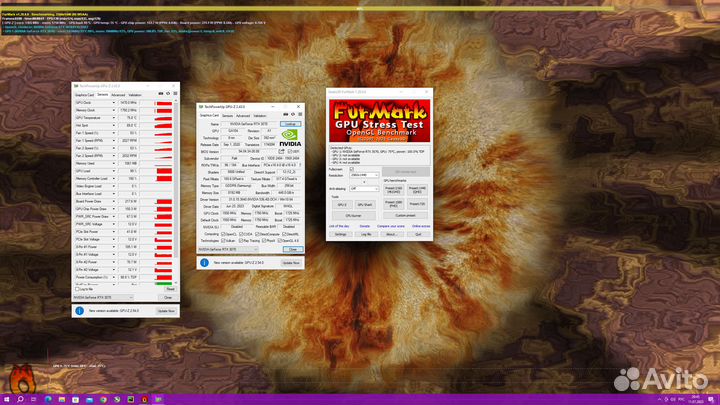Open taskbar Search

[x=20, y=399]
